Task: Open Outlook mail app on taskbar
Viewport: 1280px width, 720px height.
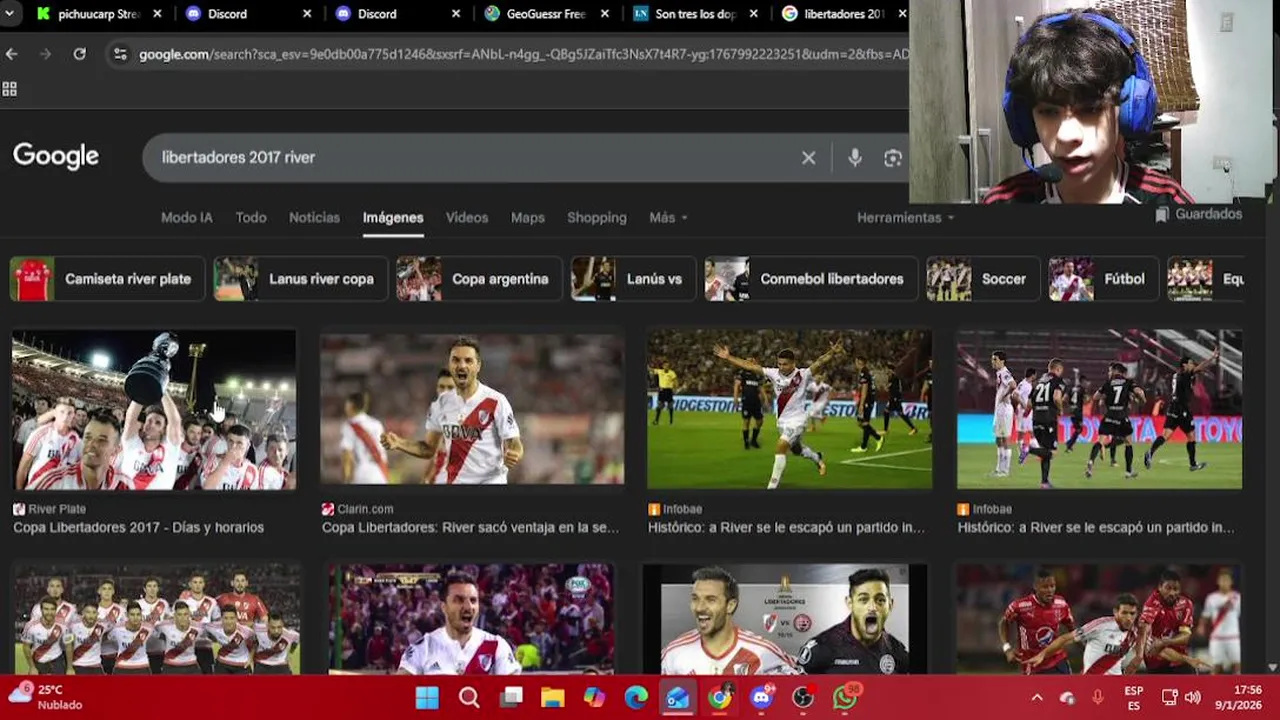Action: click(678, 697)
